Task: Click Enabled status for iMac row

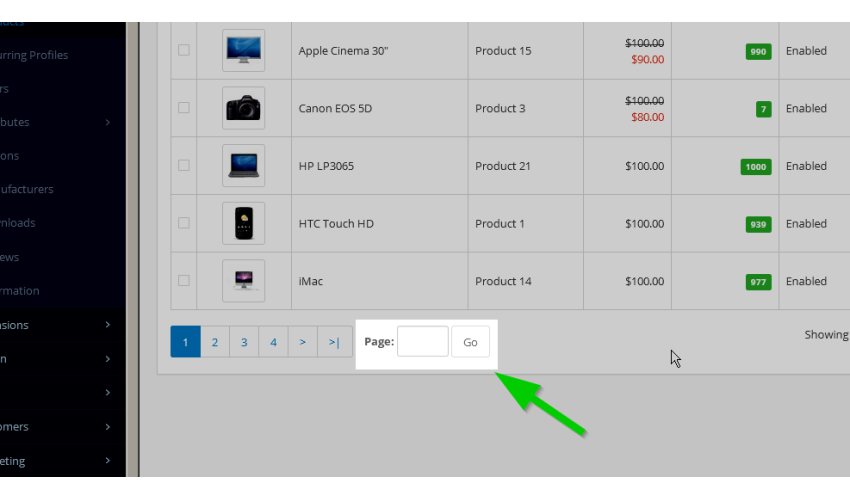Action: (x=806, y=281)
